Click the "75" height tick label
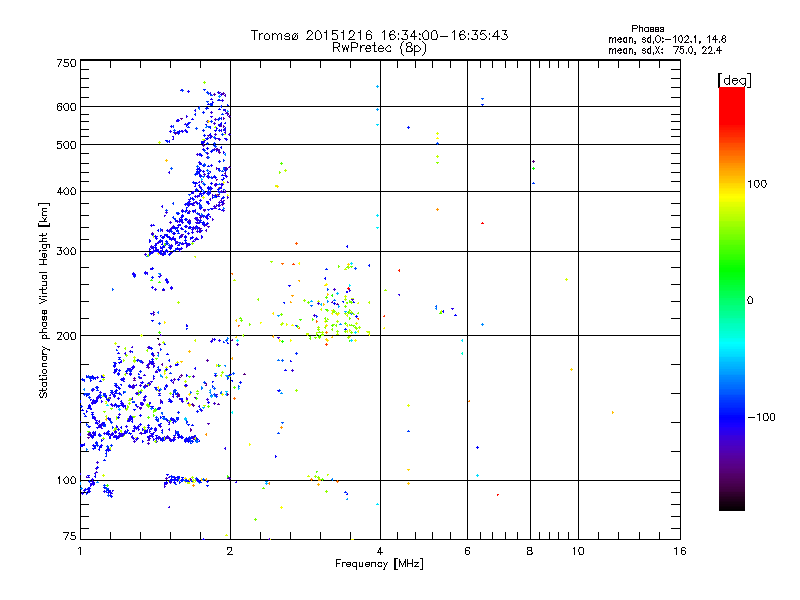The width and height of the screenshot is (800, 600). pyautogui.click(x=70, y=536)
